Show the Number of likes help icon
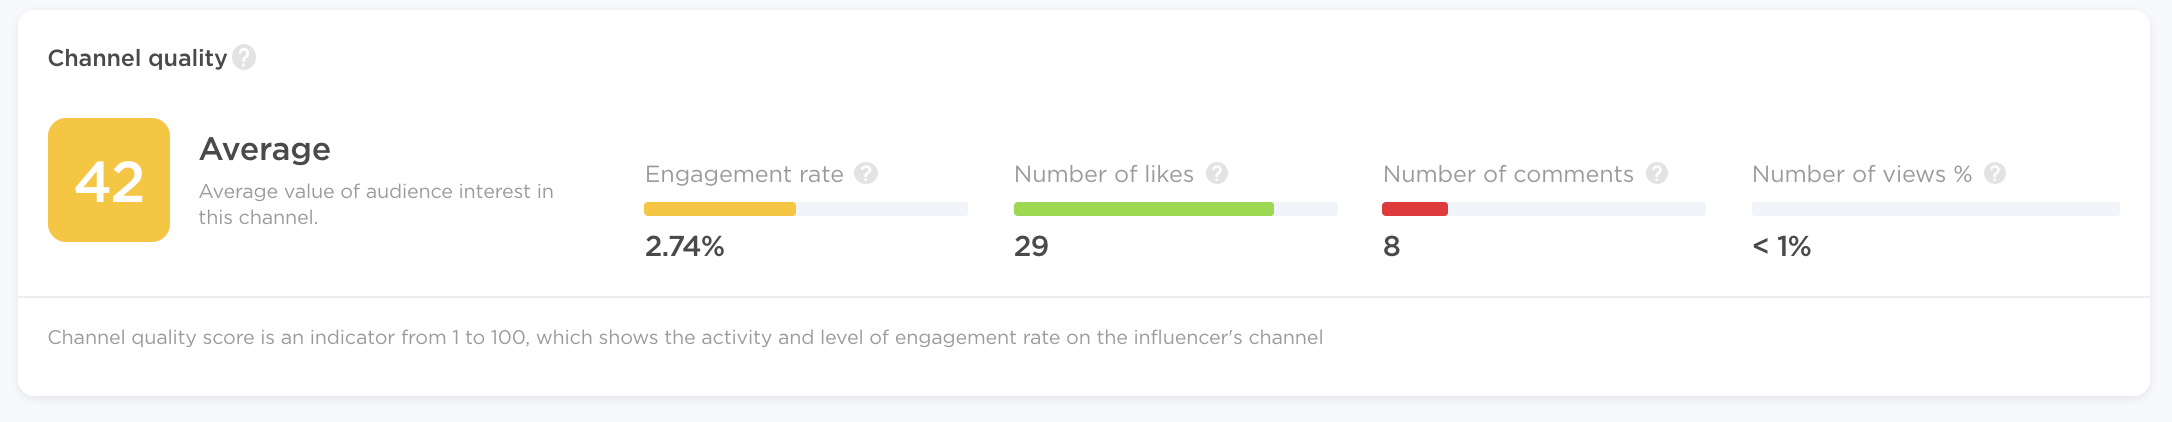The image size is (2172, 422). 1216,173
